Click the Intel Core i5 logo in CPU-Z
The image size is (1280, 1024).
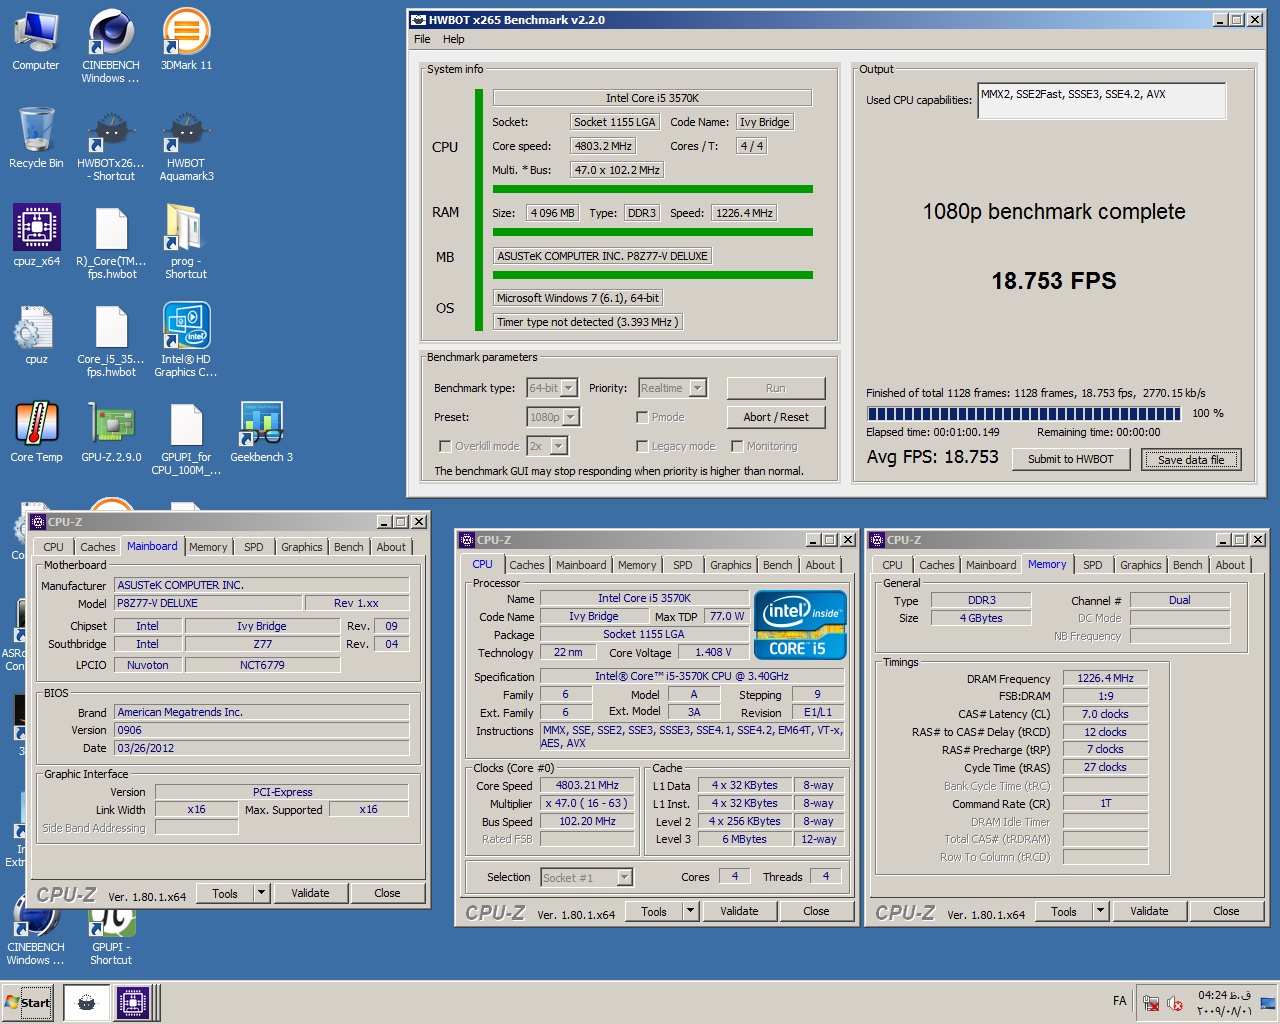801,625
